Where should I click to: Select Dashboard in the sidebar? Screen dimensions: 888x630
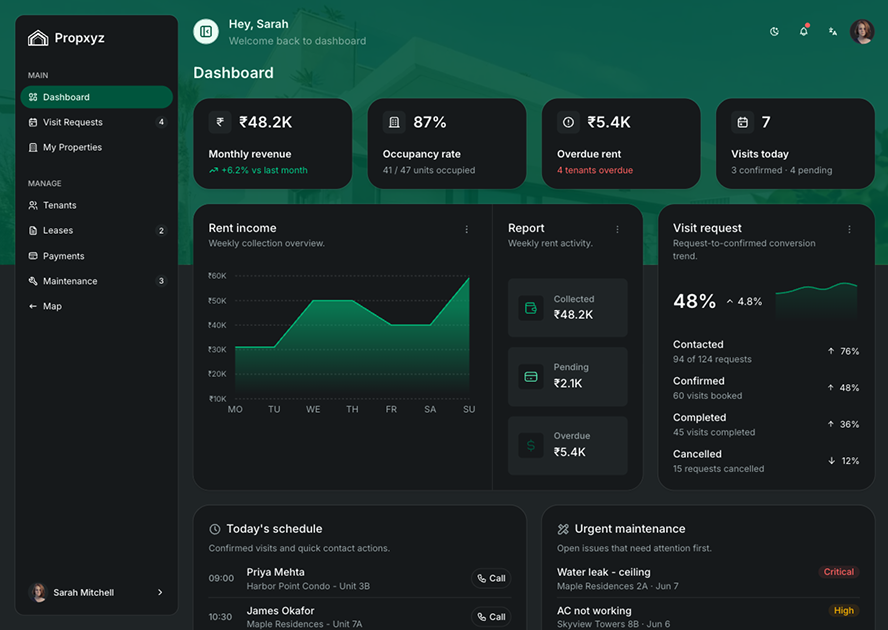(x=97, y=97)
